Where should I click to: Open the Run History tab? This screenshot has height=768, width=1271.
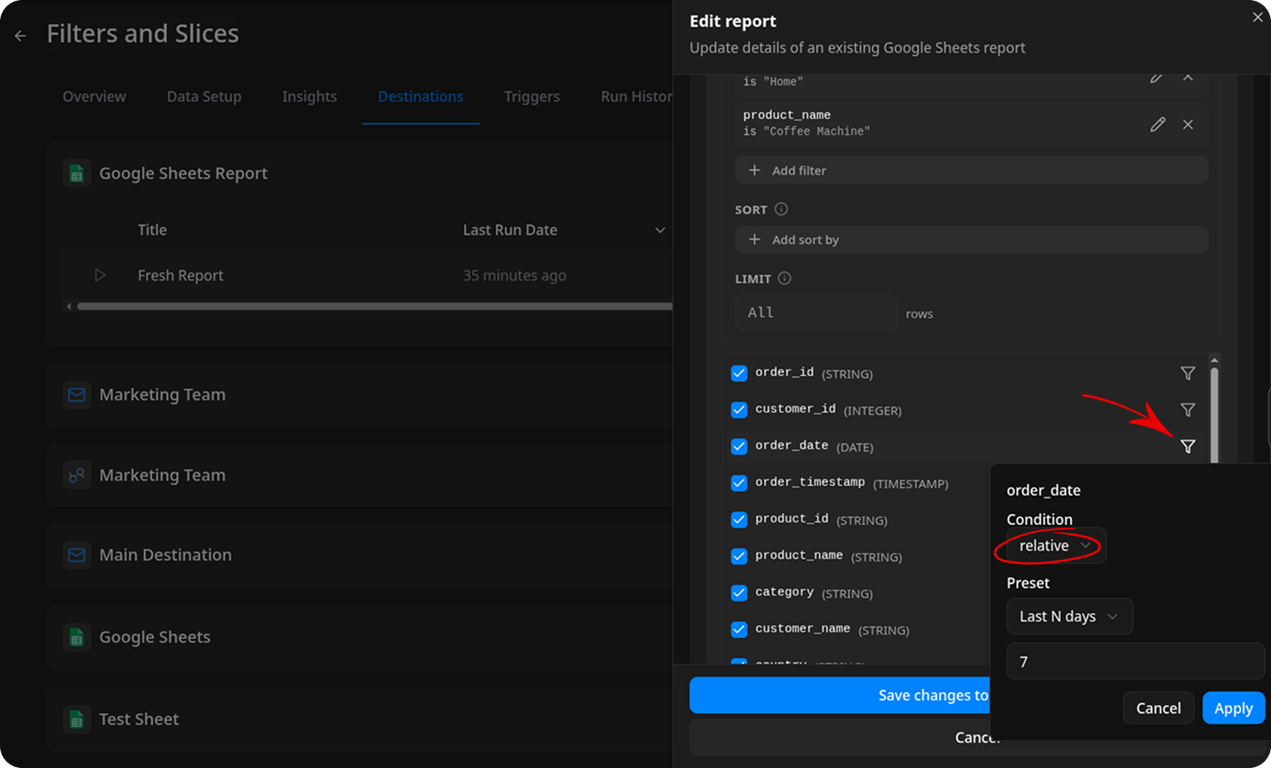[x=636, y=97]
